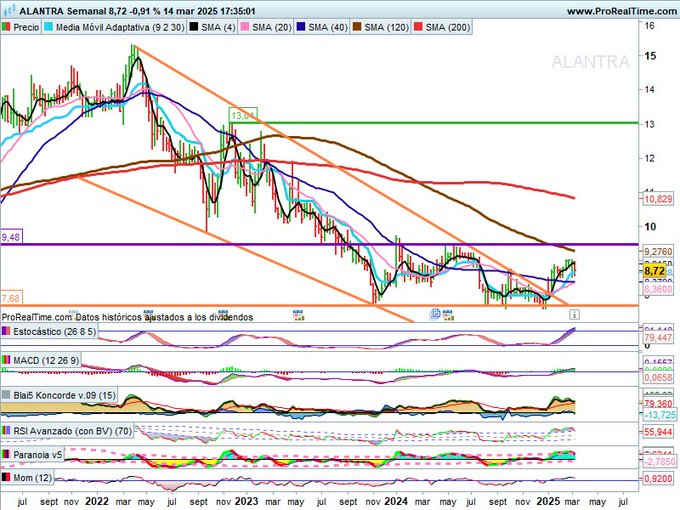Select the orange 7,68 level label

[11, 298]
